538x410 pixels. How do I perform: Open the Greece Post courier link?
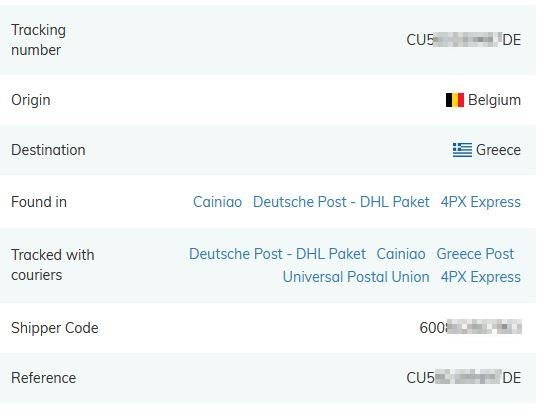click(475, 254)
